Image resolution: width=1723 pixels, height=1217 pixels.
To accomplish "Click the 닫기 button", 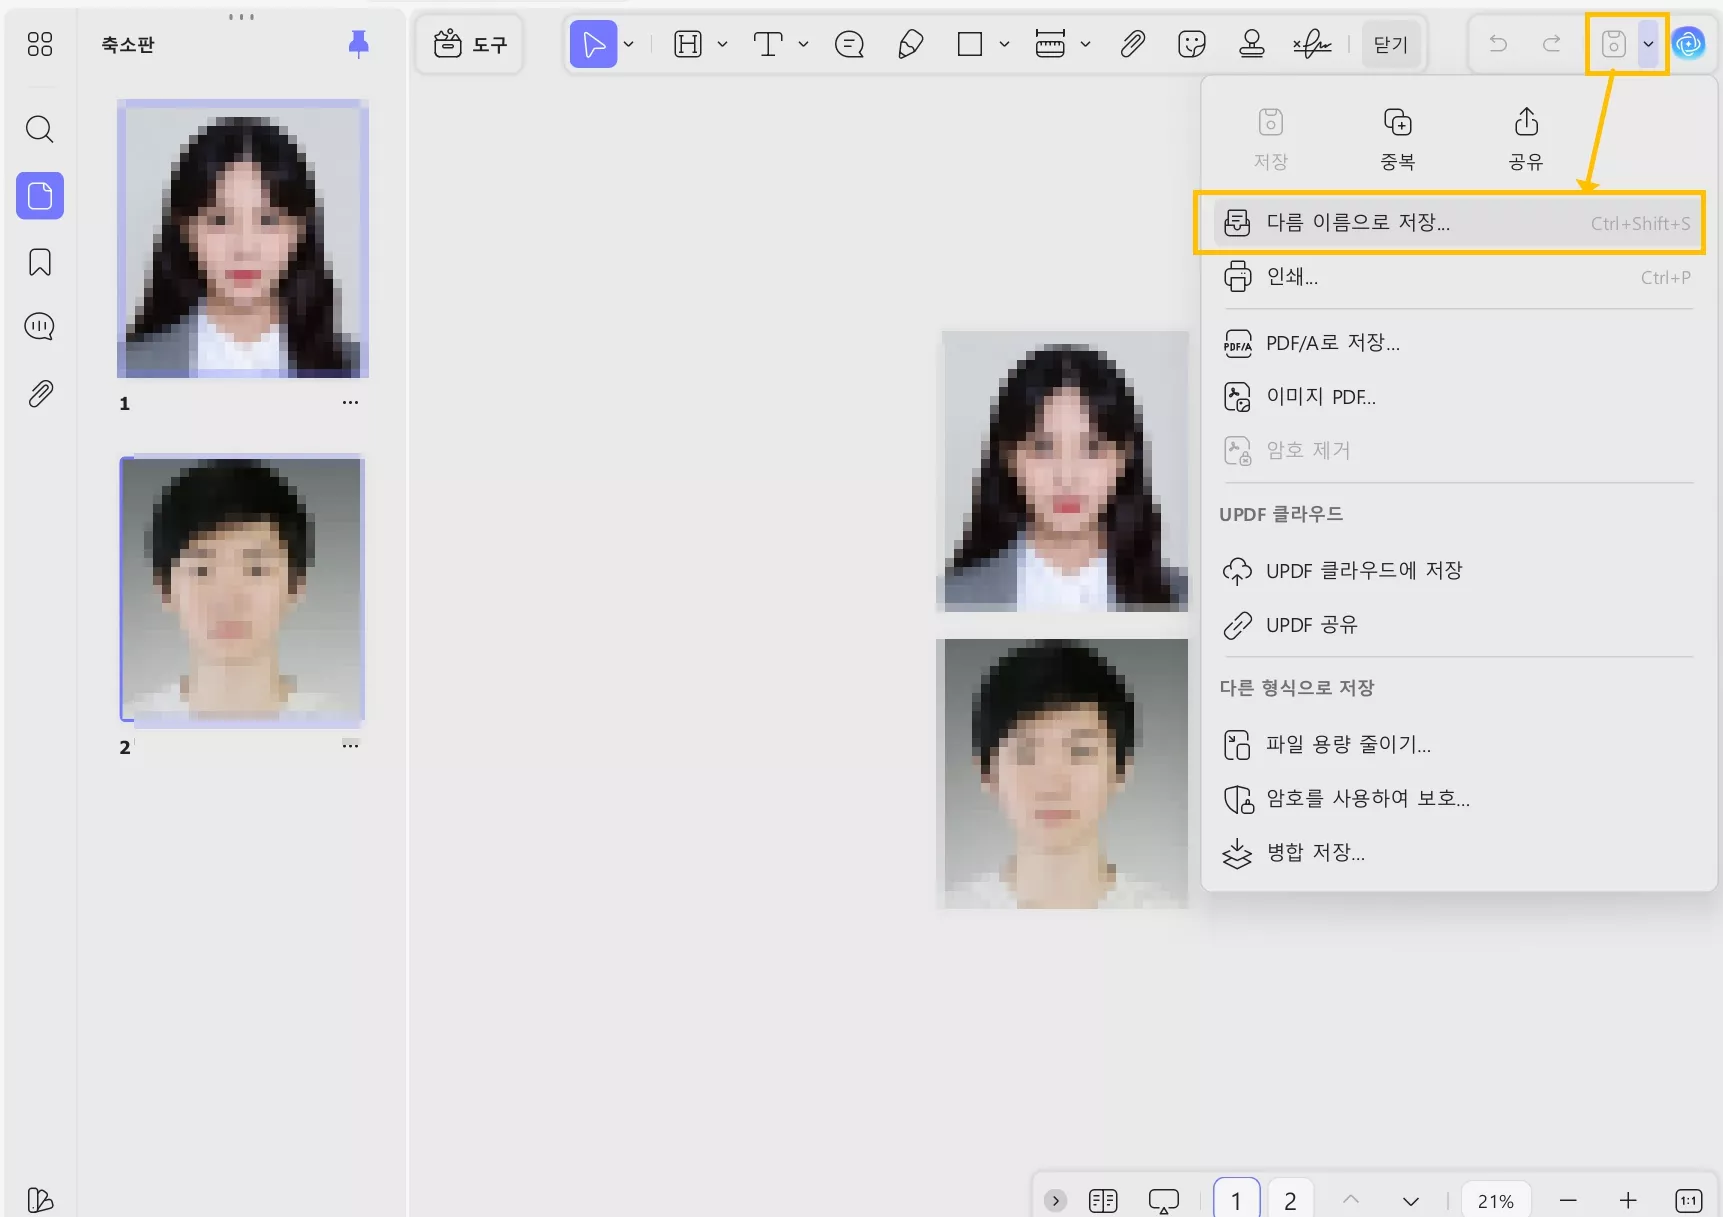I will [x=1391, y=44].
